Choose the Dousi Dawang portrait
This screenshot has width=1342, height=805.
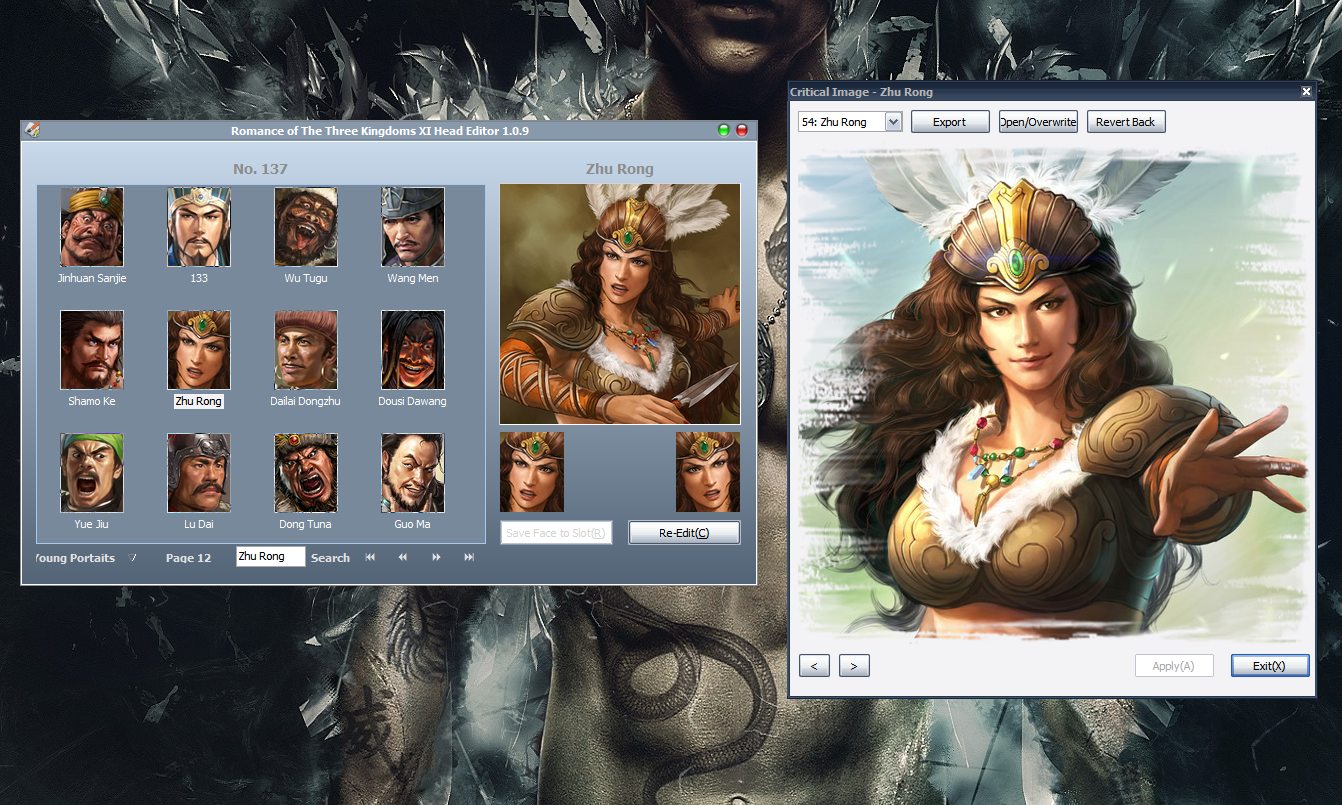point(413,350)
